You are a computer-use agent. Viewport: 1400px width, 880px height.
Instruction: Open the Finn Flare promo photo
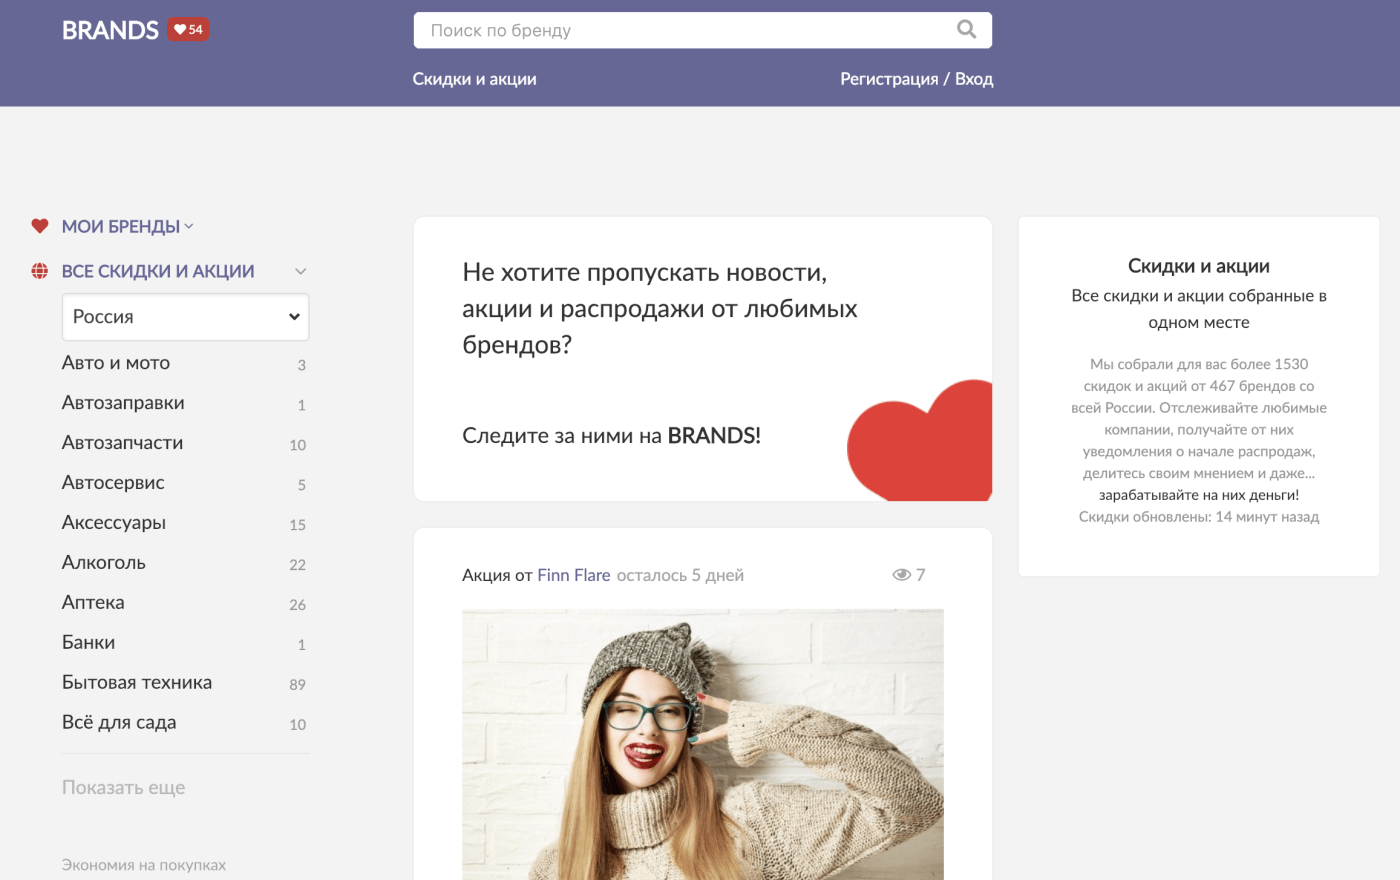(x=702, y=745)
